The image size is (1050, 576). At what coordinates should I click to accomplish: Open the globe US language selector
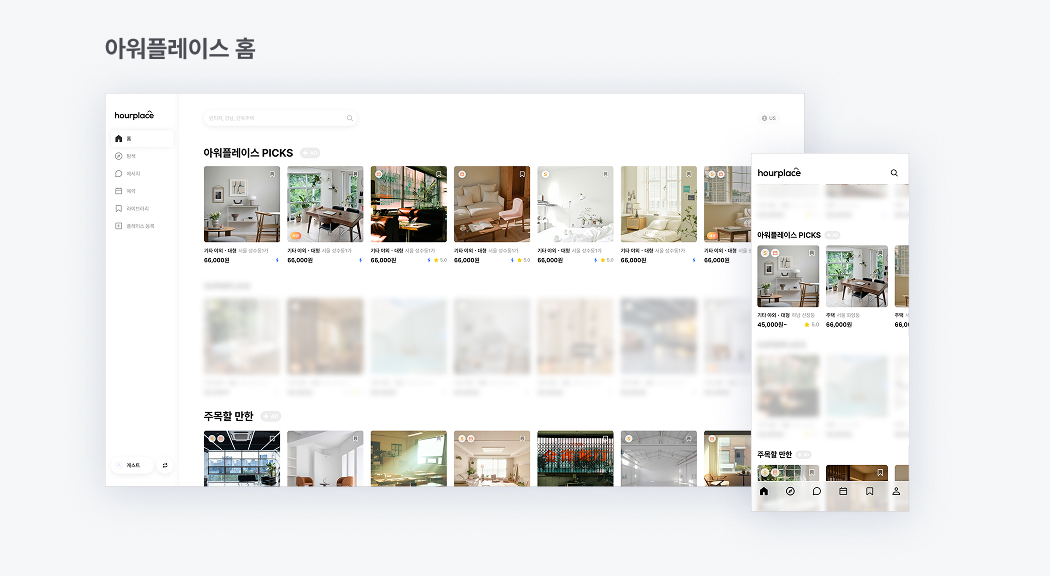(x=769, y=118)
